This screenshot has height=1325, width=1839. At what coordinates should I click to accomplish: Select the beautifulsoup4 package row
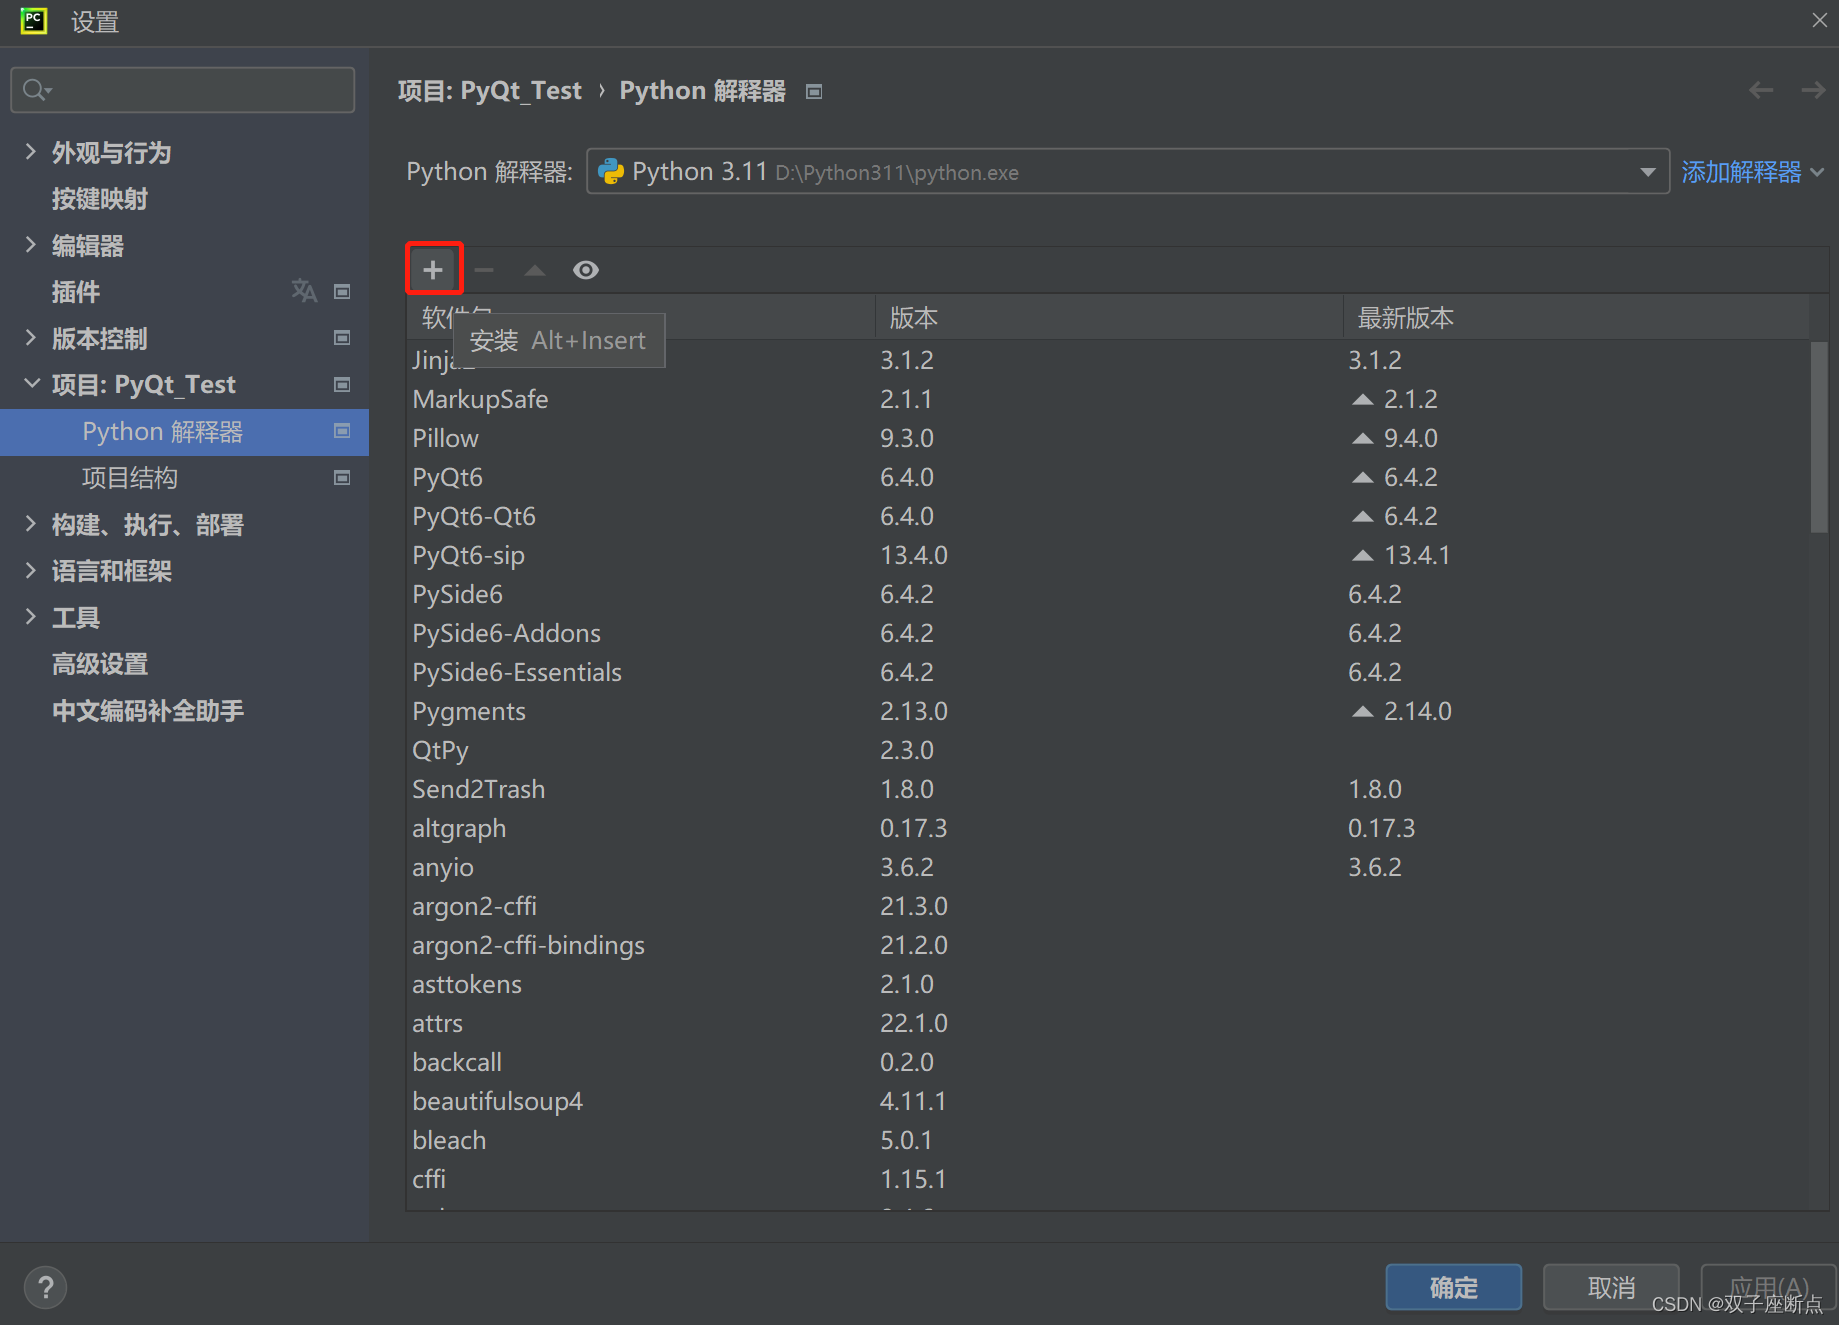(x=1108, y=1101)
